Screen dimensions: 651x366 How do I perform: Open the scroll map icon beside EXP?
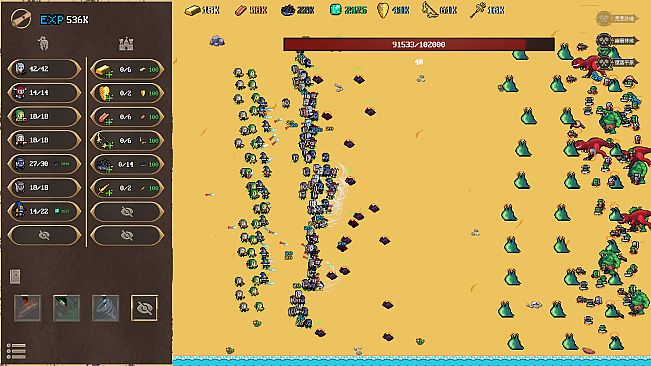click(x=21, y=19)
